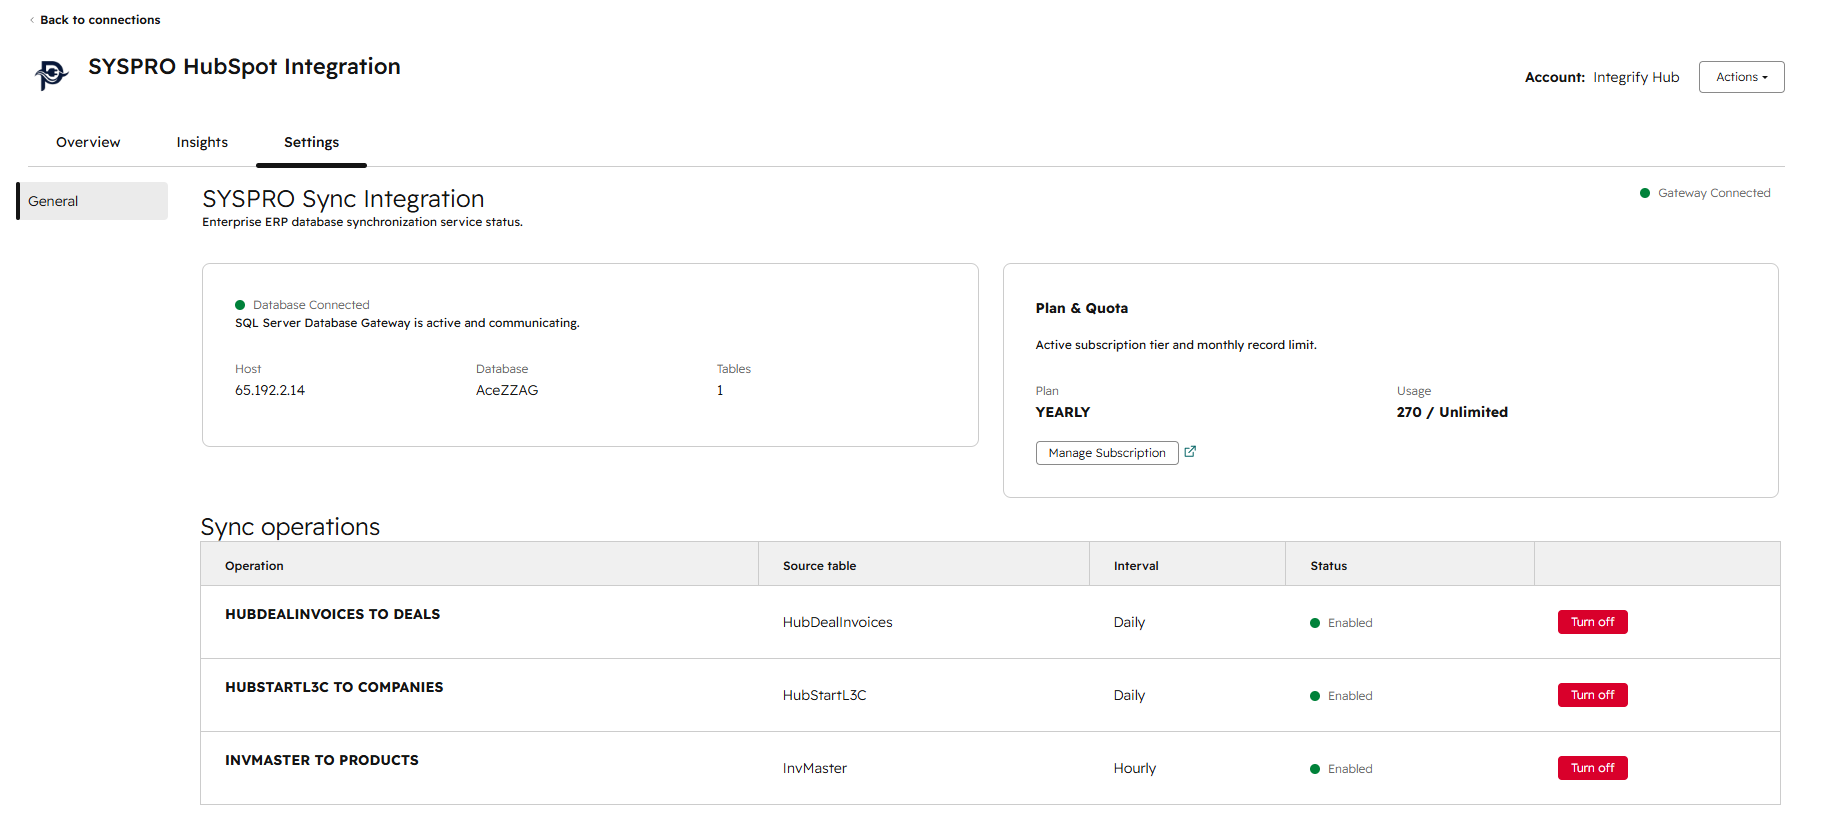1822x836 pixels.
Task: Click the database name AceZZAG
Action: pos(507,390)
